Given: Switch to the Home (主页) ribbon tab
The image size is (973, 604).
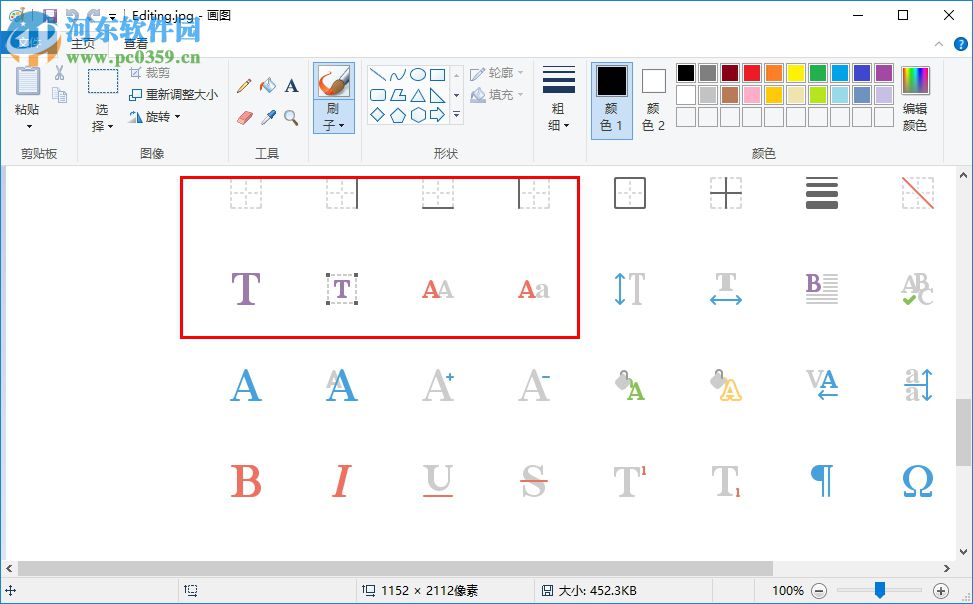Looking at the screenshot, I should tap(82, 44).
